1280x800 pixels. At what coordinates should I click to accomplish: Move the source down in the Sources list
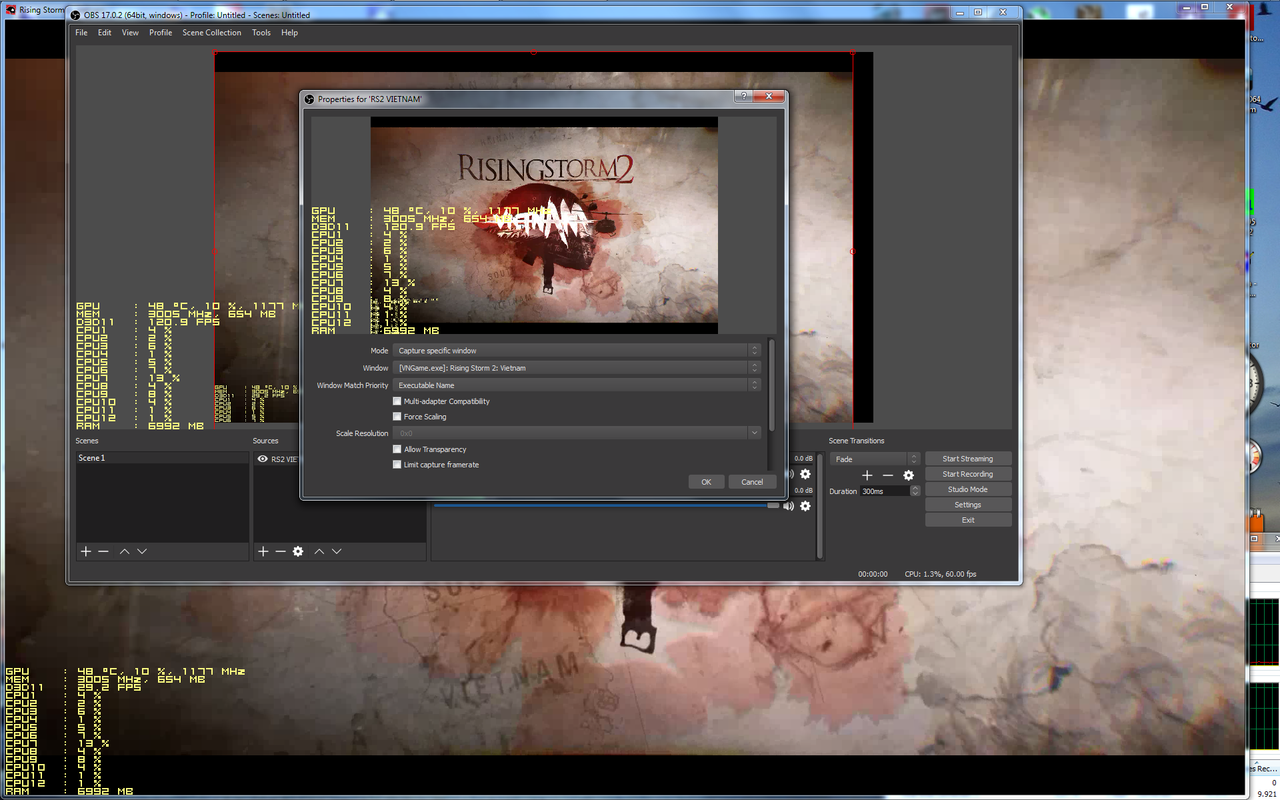click(337, 551)
